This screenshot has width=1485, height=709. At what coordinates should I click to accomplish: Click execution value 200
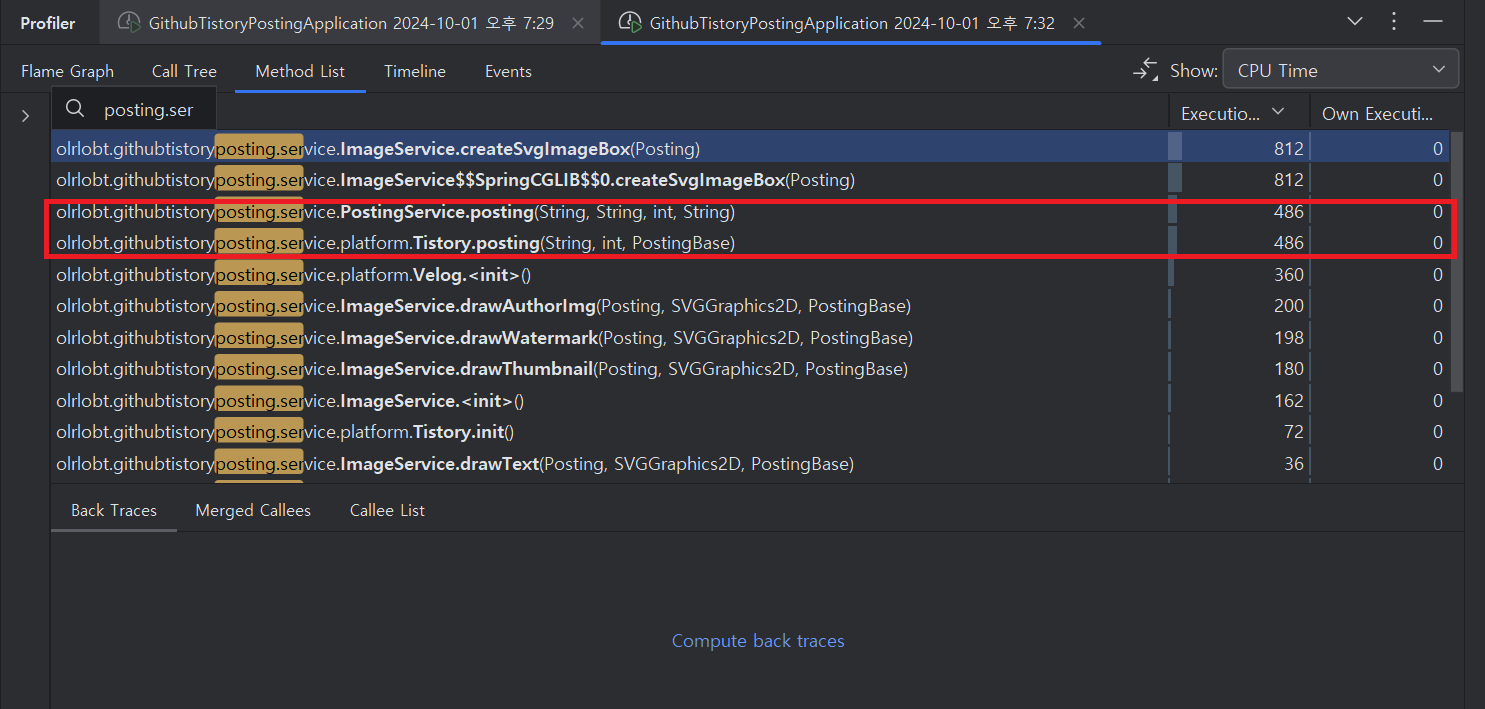point(1289,306)
